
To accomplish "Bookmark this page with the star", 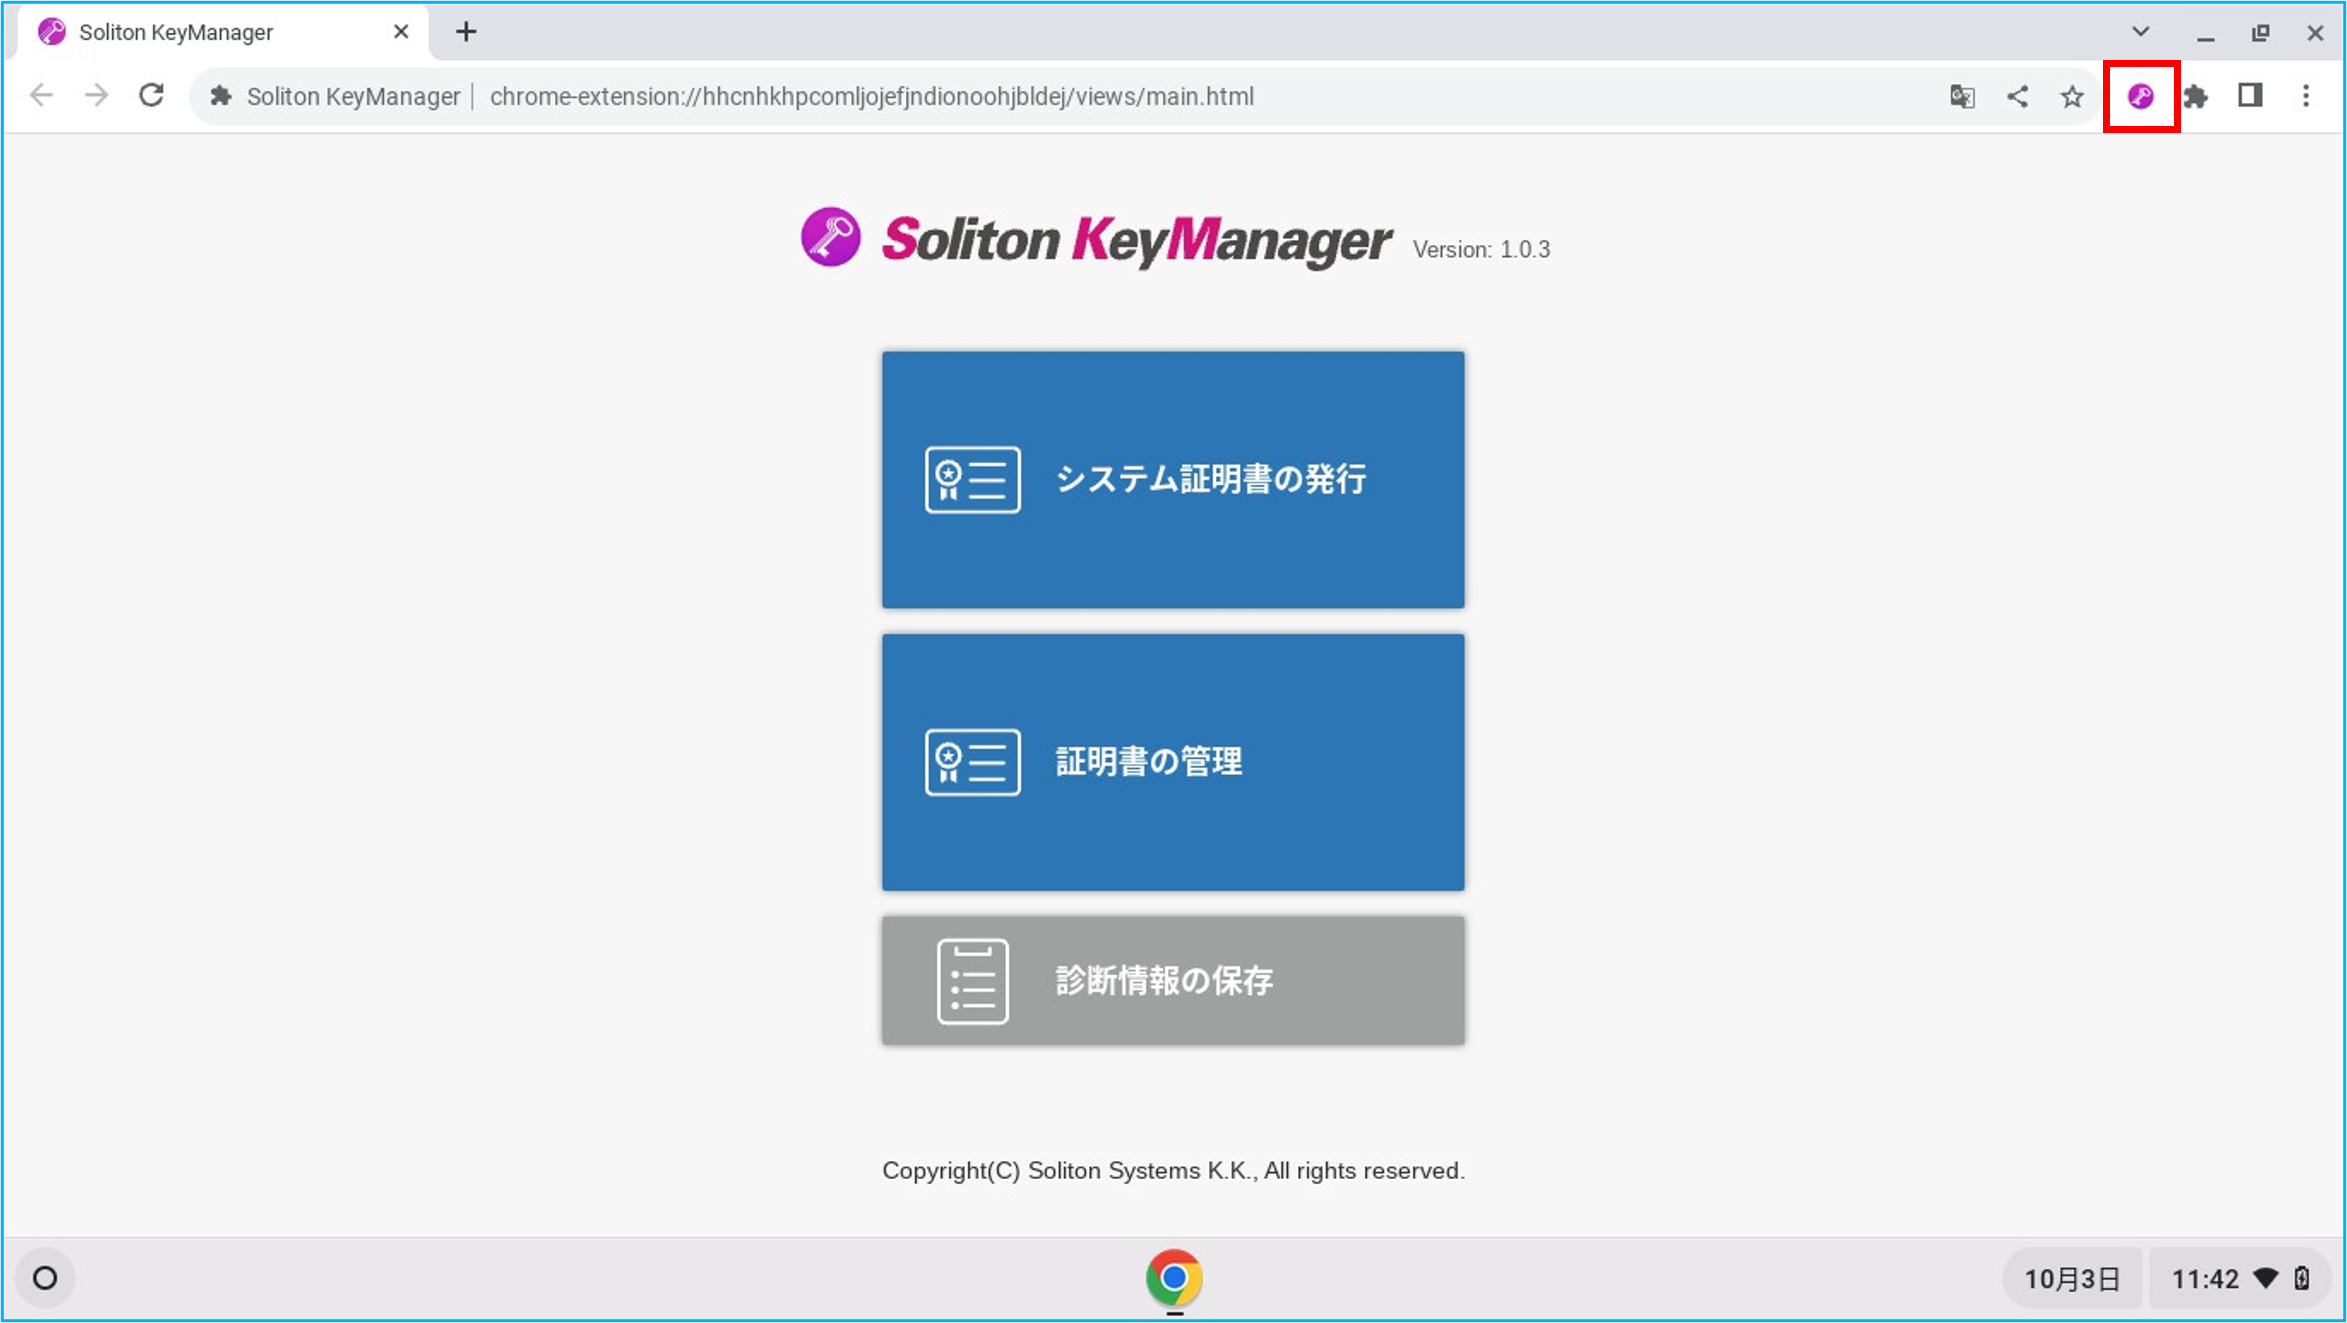I will pyautogui.click(x=2072, y=96).
